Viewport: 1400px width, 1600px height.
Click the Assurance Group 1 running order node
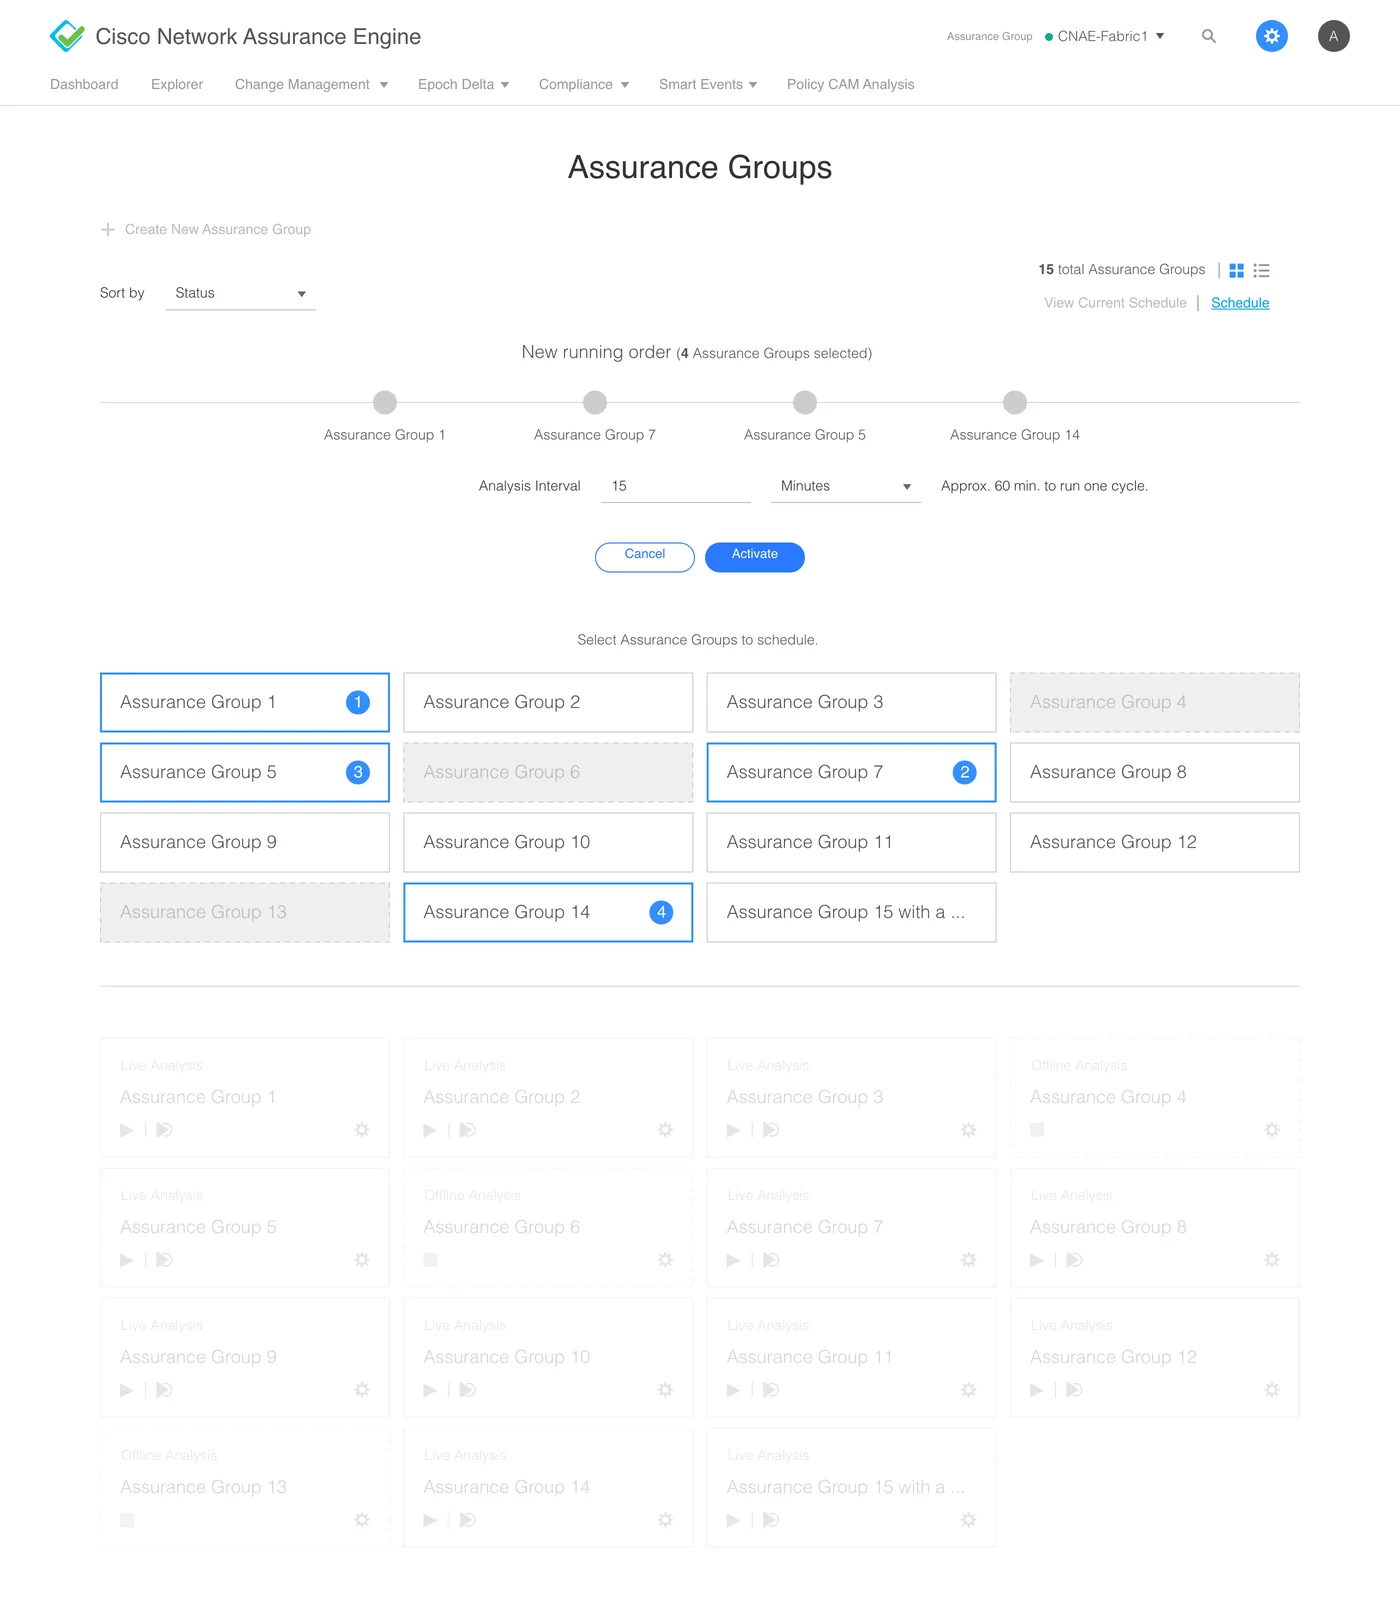385,402
